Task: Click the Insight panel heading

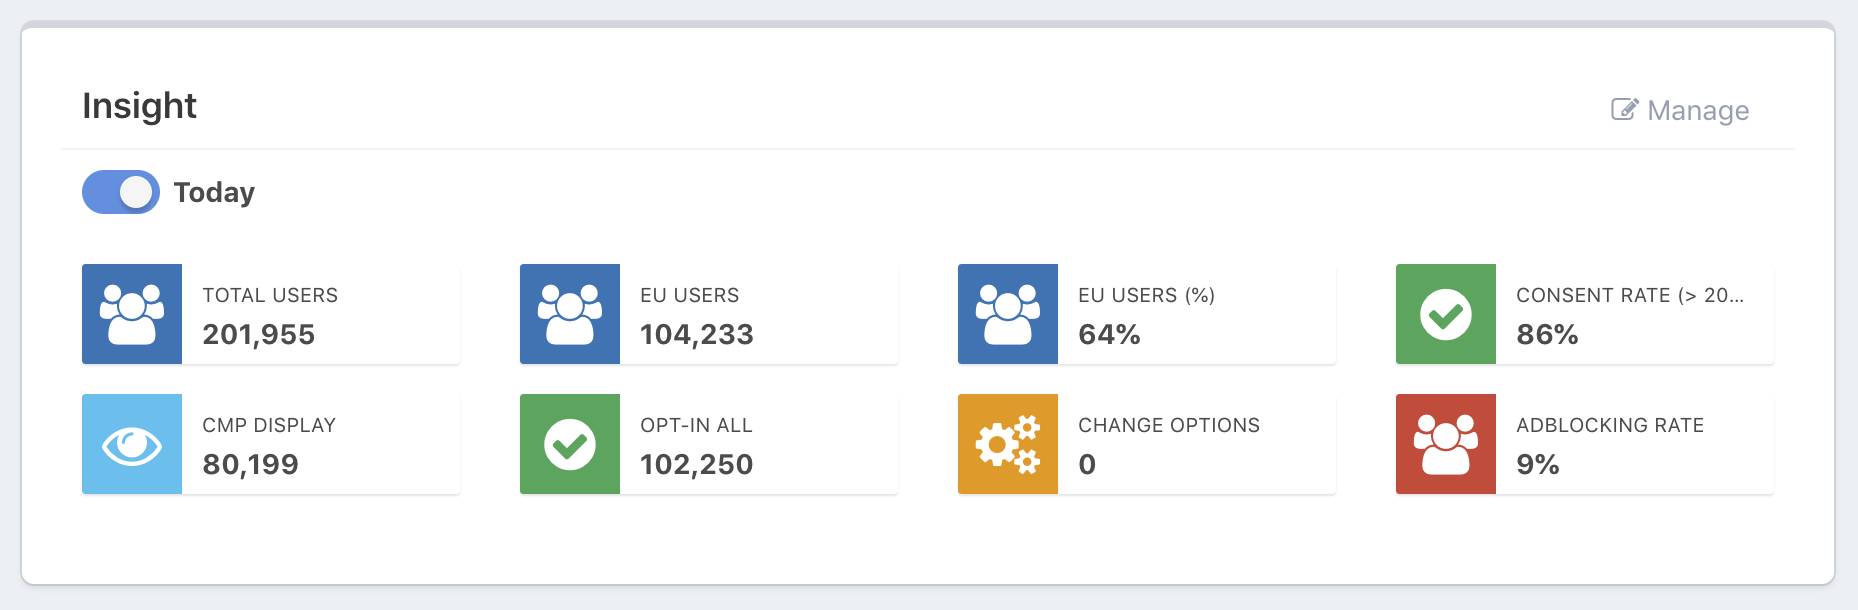Action: click(140, 106)
